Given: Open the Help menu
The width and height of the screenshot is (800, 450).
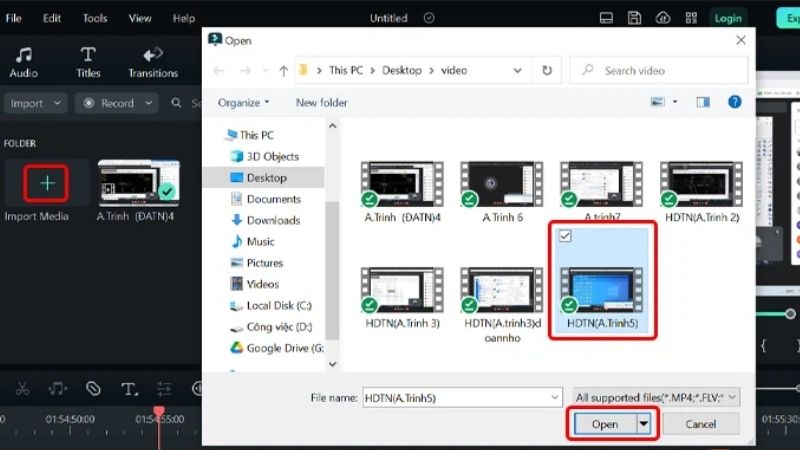Looking at the screenshot, I should 184,18.
